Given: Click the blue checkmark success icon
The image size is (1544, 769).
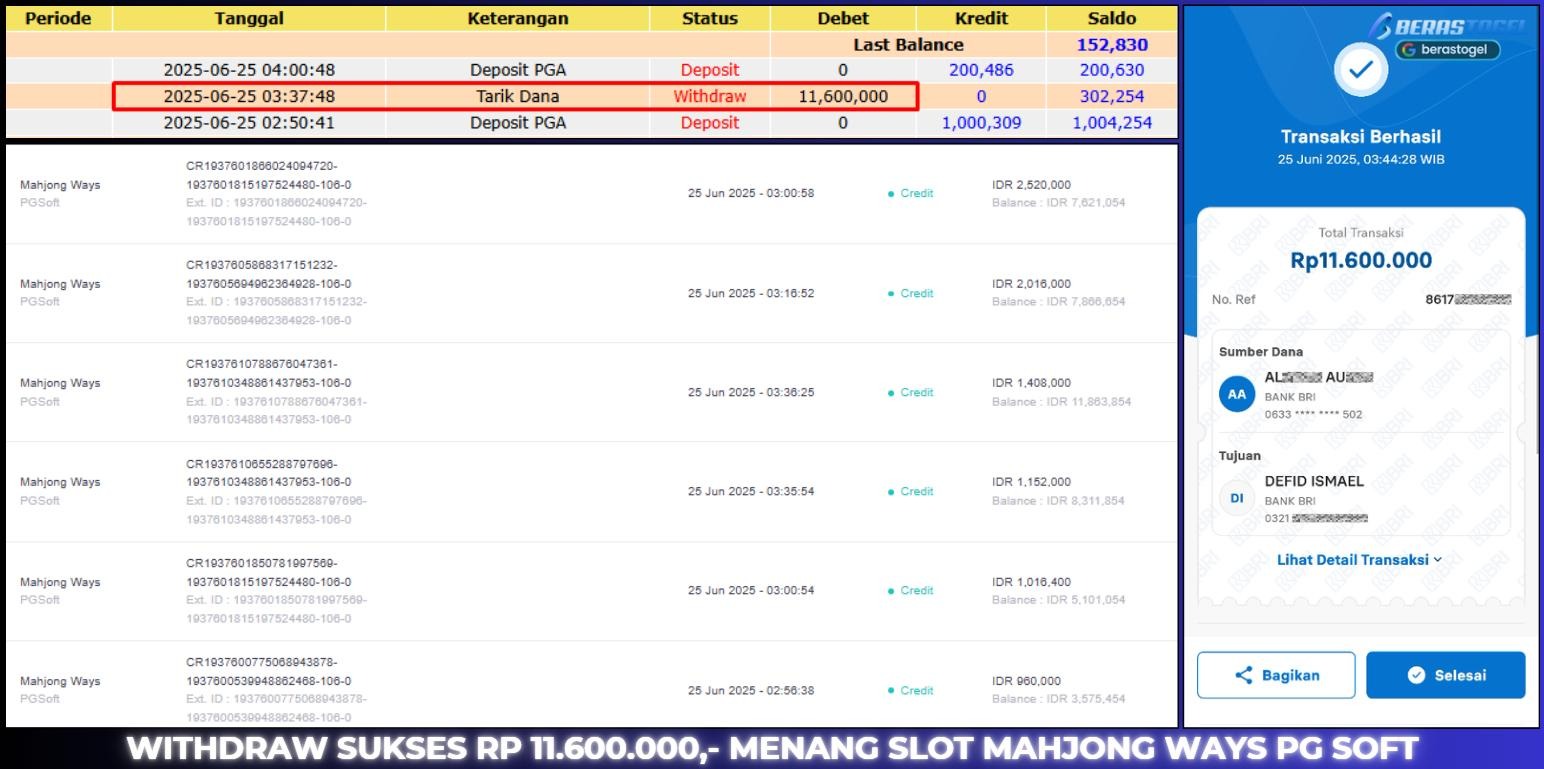Looking at the screenshot, I should click(x=1361, y=69).
